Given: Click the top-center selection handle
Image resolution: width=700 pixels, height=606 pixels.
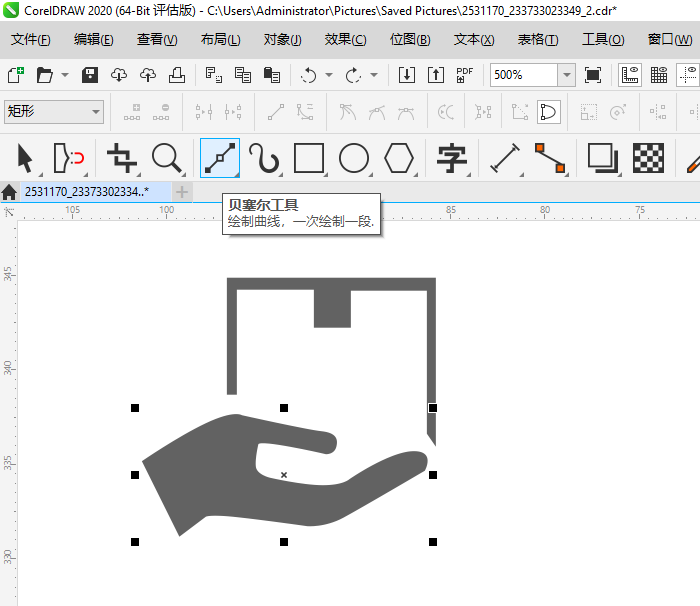Looking at the screenshot, I should click(284, 408).
